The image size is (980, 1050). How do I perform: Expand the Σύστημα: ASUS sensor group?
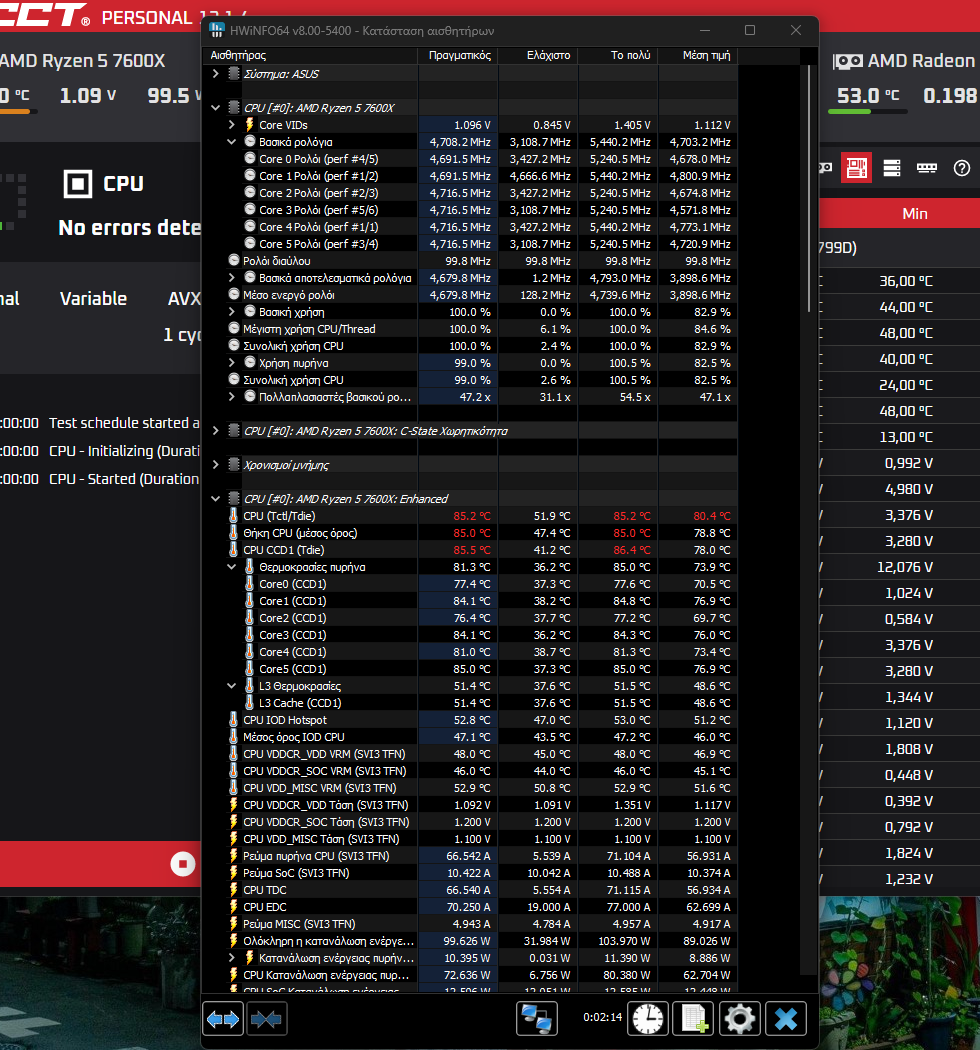coord(216,74)
